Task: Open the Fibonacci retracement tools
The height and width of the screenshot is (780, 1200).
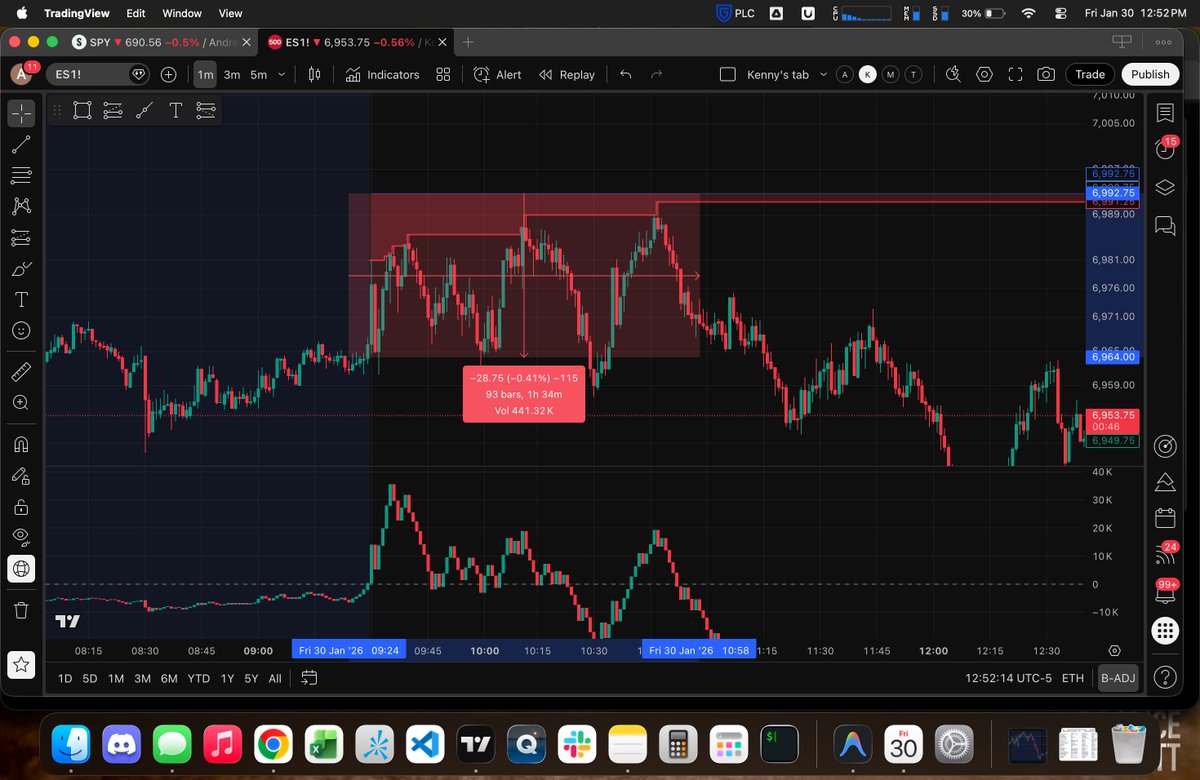Action: [21, 176]
